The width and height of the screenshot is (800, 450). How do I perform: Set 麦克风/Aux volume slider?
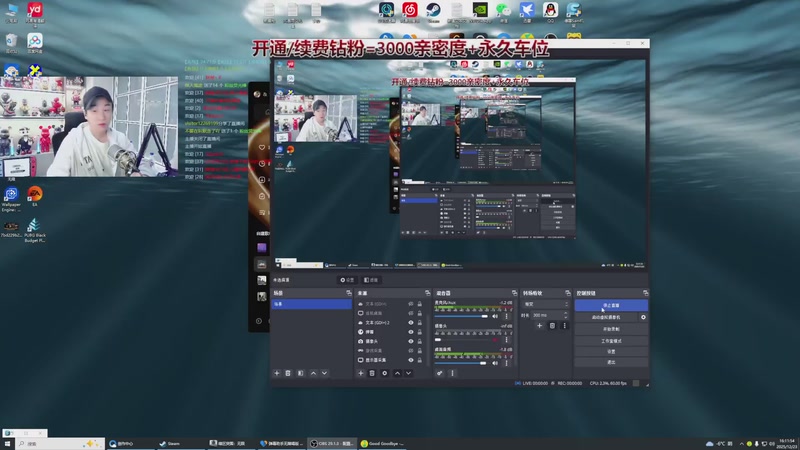[x=462, y=316]
